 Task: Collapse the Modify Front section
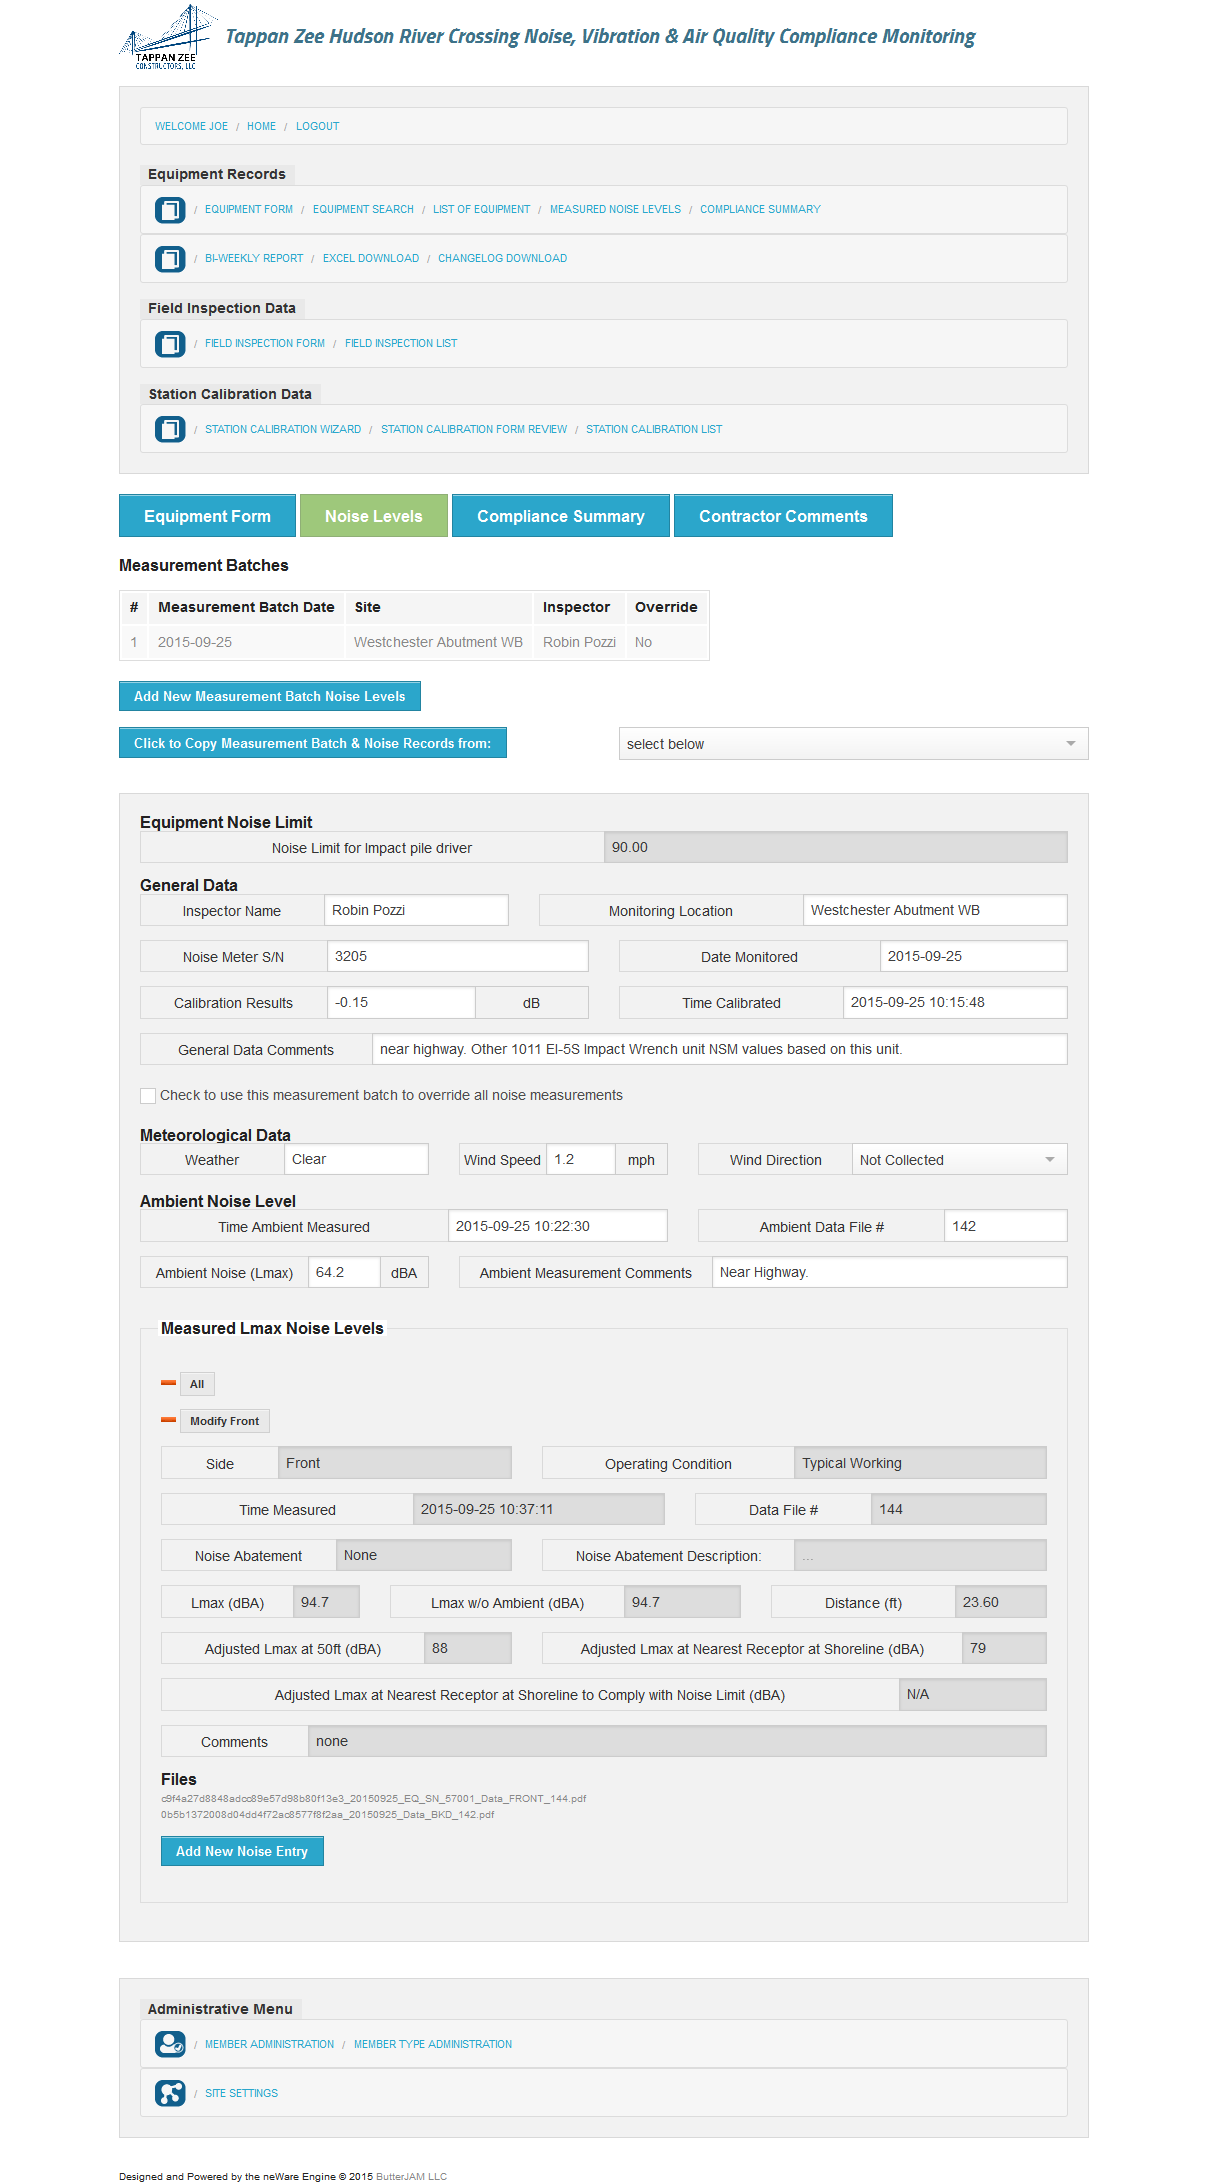pos(168,1420)
